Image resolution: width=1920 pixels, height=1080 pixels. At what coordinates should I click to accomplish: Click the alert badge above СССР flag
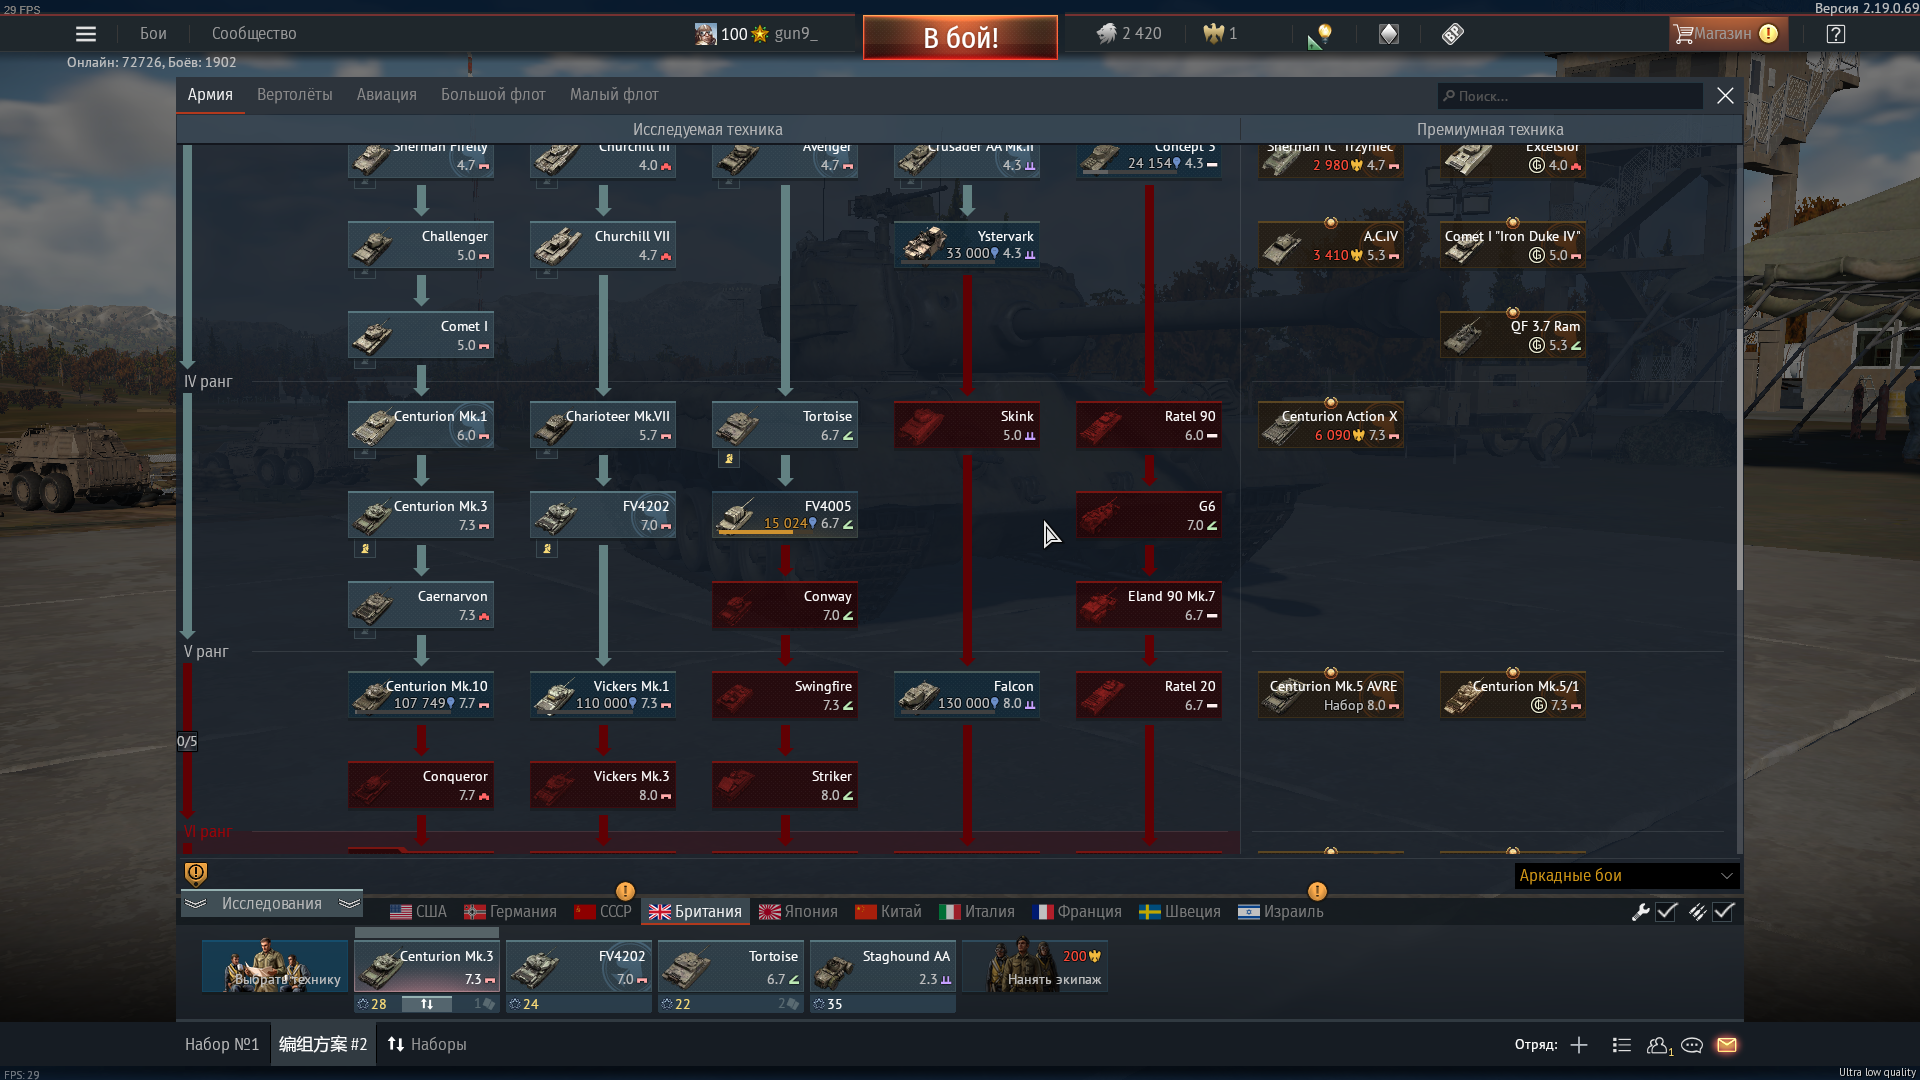point(625,891)
